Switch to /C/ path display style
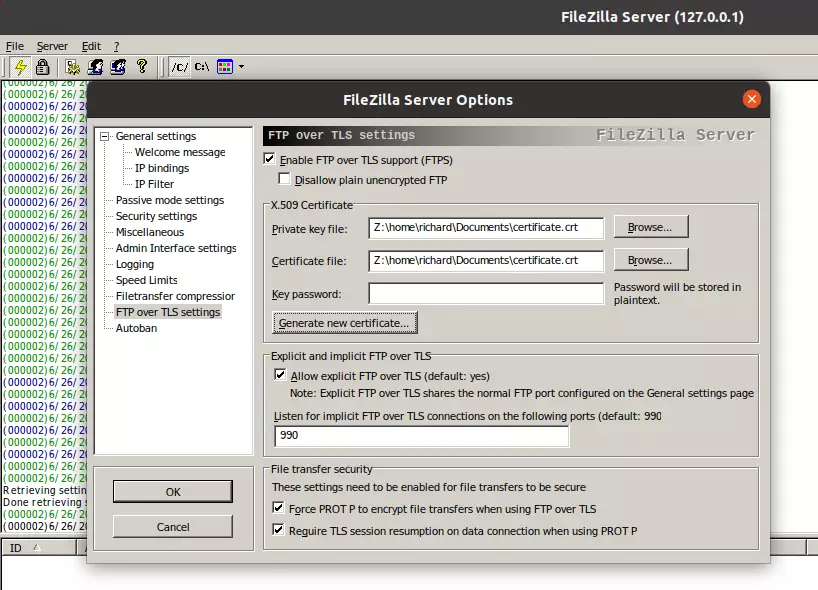This screenshot has height=590, width=818. [179, 67]
